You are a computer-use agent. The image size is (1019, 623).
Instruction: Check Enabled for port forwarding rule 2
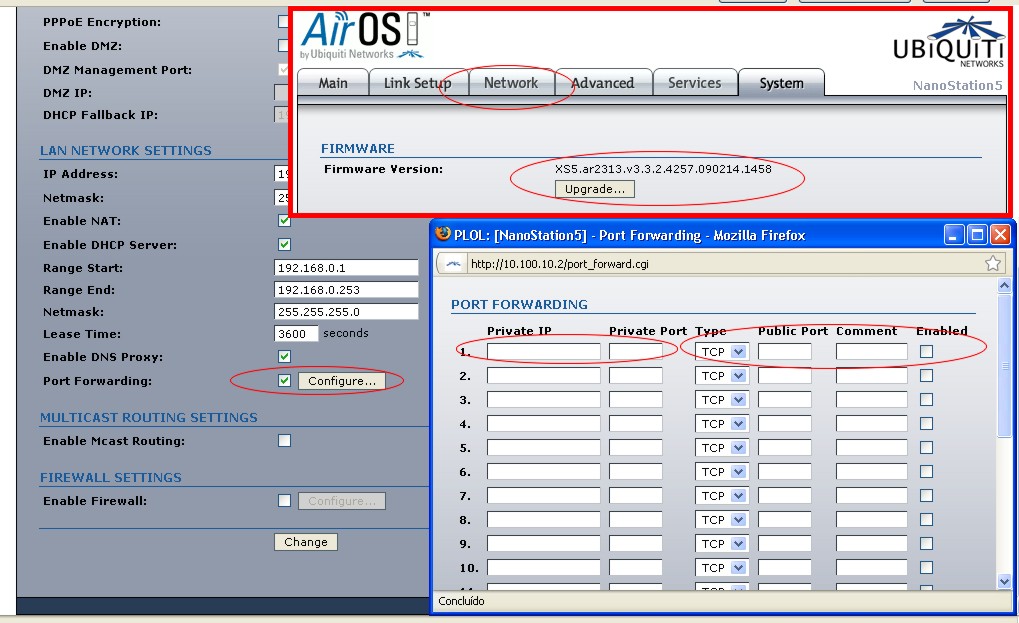click(927, 375)
